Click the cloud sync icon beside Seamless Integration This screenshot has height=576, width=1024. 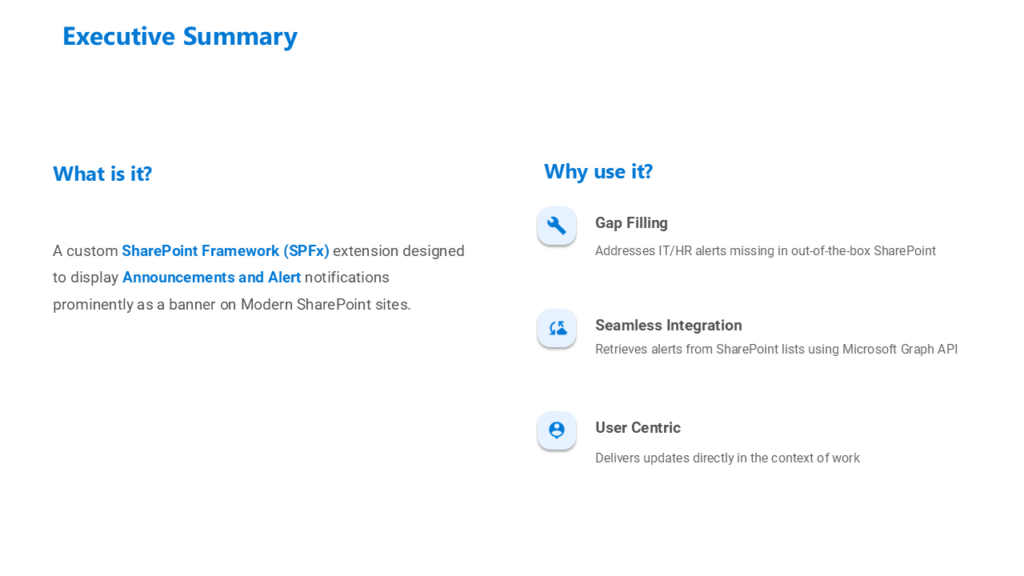point(557,328)
